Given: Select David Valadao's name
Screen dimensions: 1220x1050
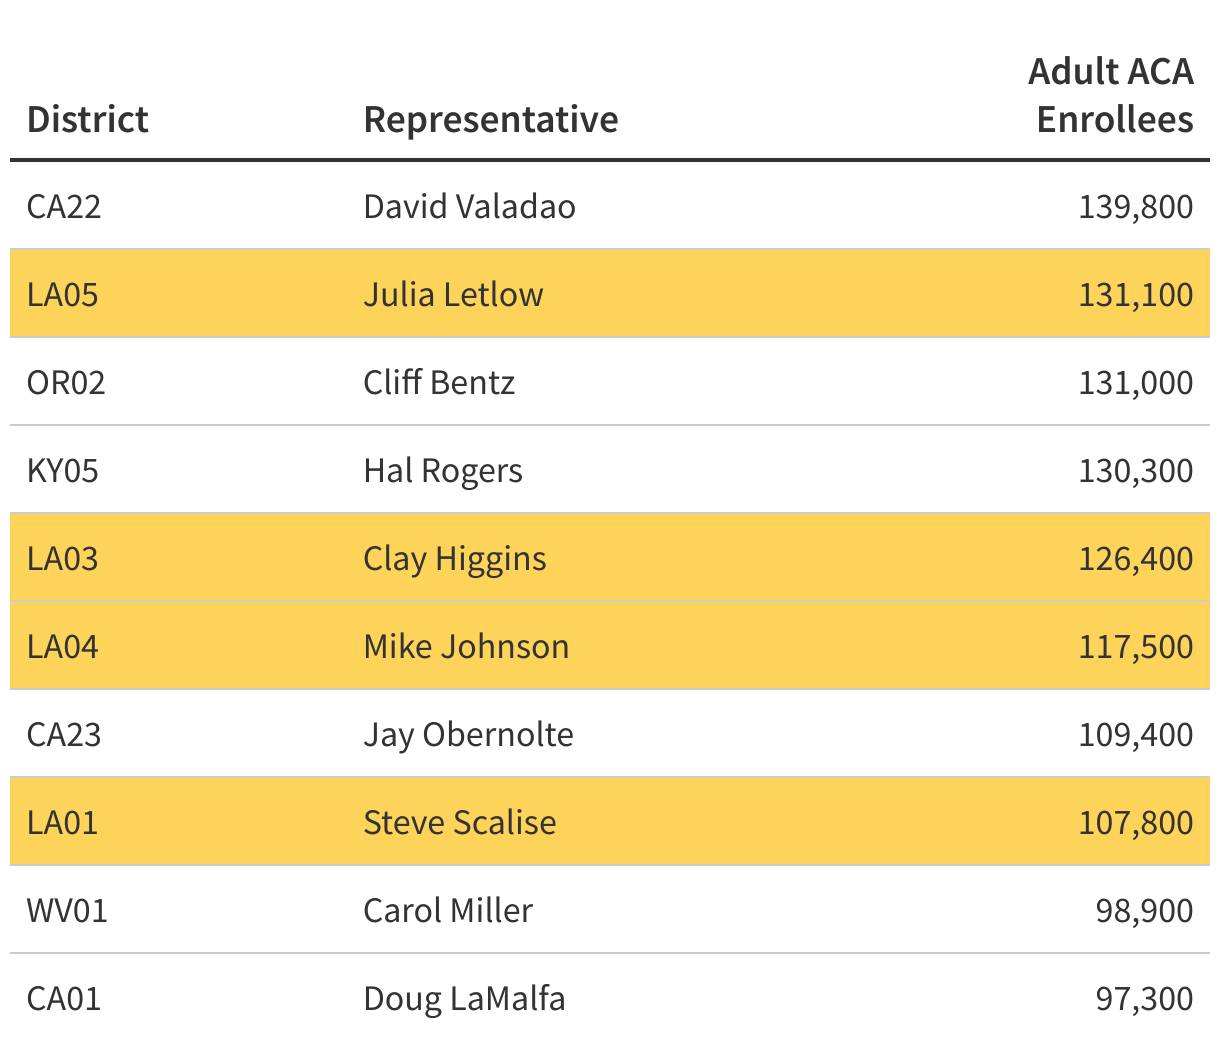Looking at the screenshot, I should click(469, 206).
